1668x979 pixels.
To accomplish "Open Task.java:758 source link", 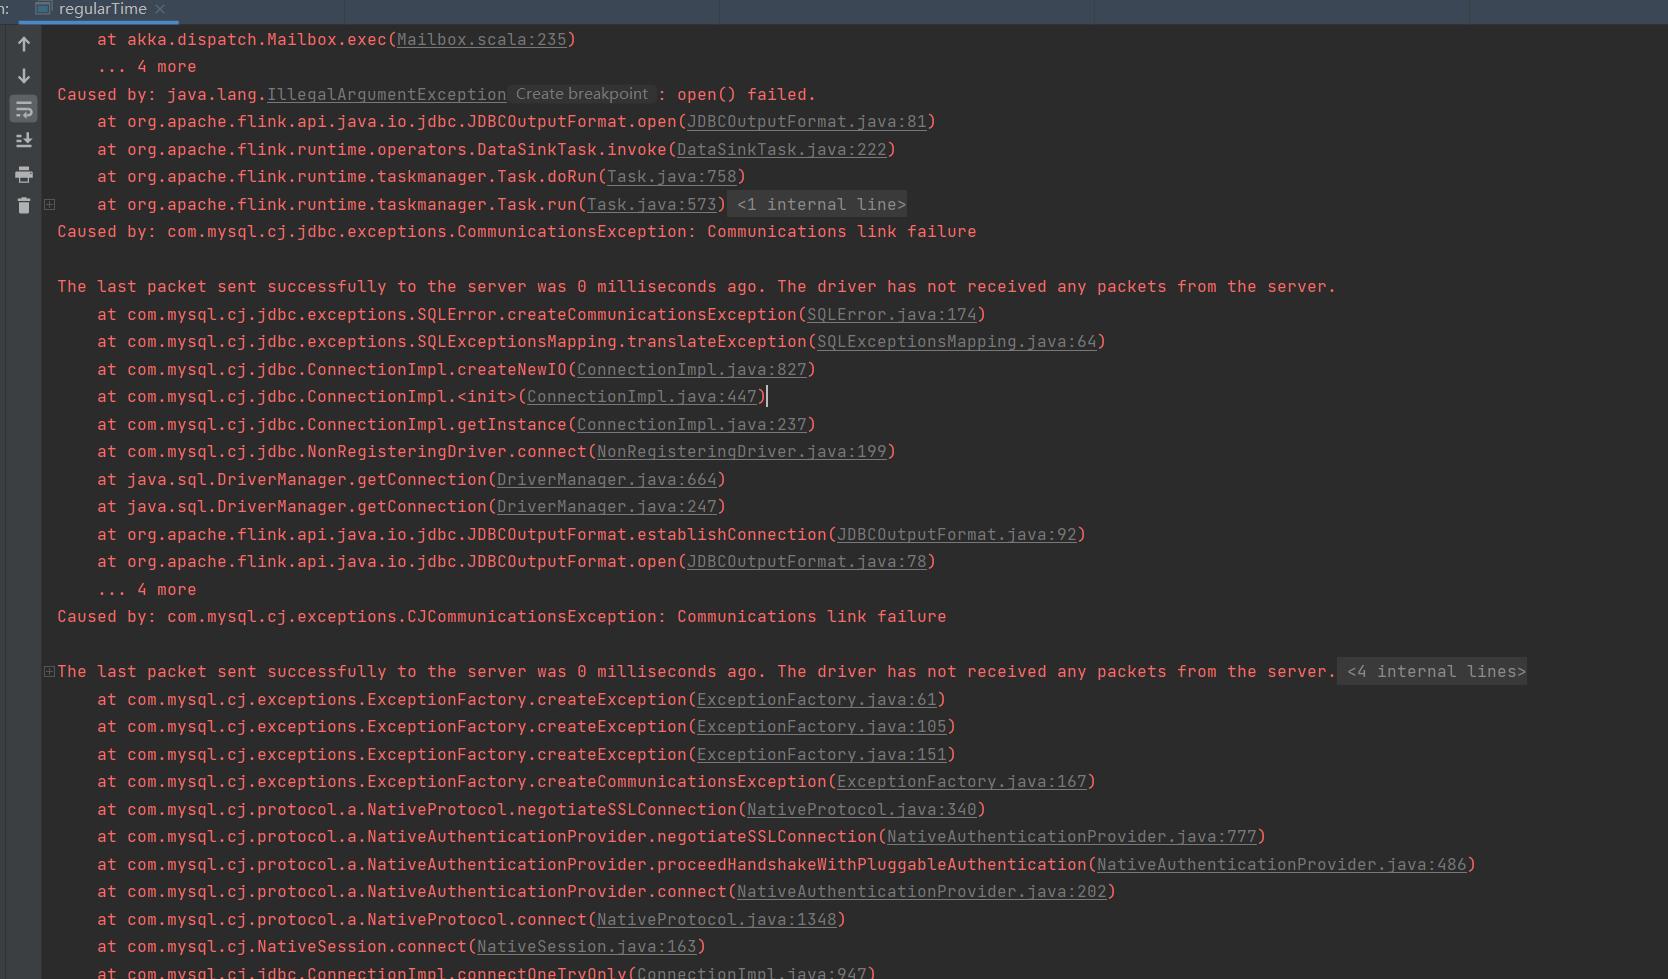I will point(673,176).
